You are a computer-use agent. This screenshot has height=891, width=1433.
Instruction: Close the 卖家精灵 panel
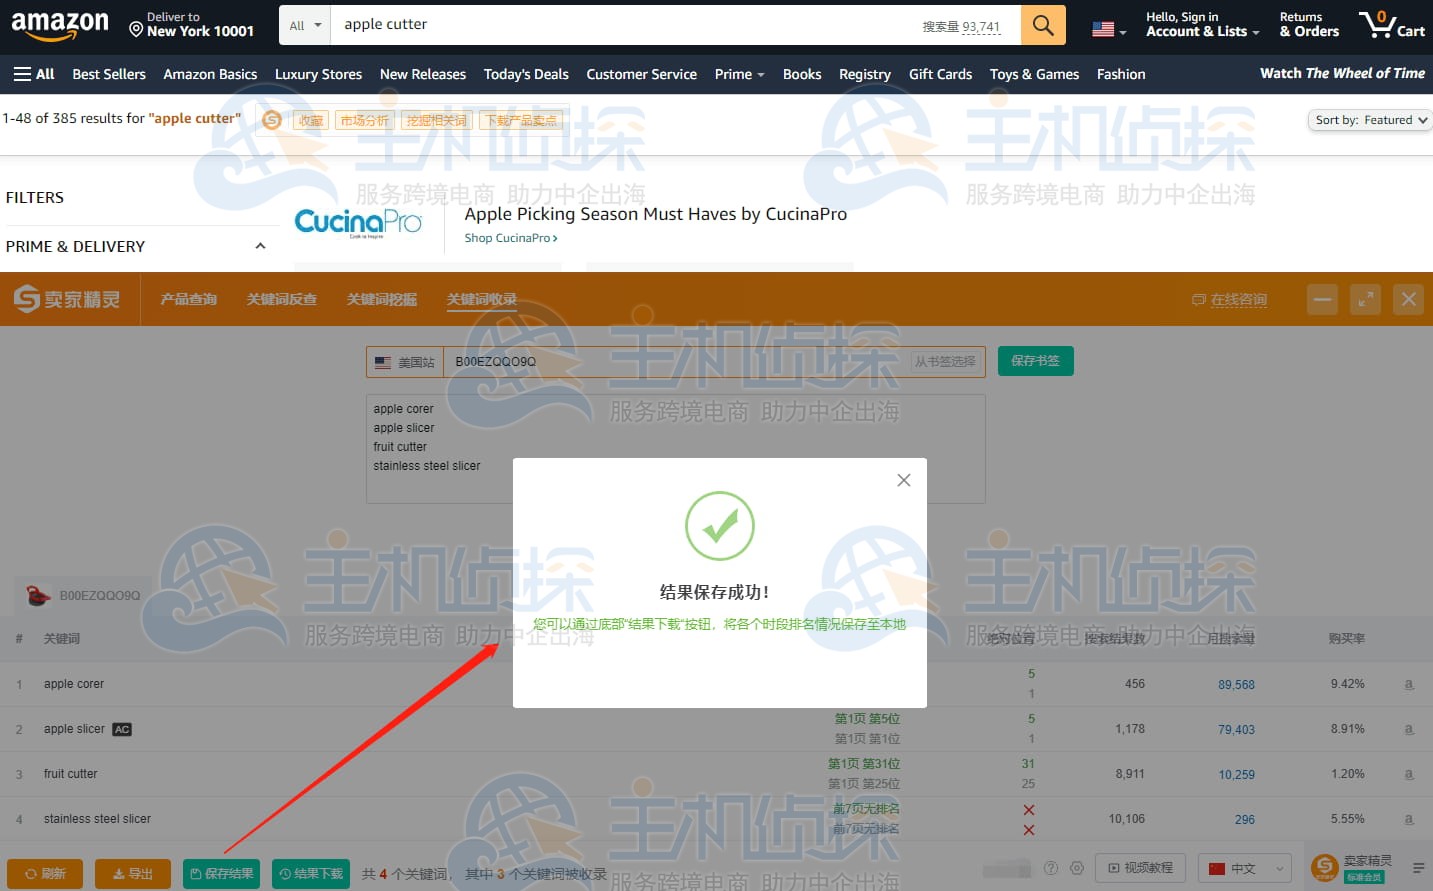click(x=1408, y=299)
